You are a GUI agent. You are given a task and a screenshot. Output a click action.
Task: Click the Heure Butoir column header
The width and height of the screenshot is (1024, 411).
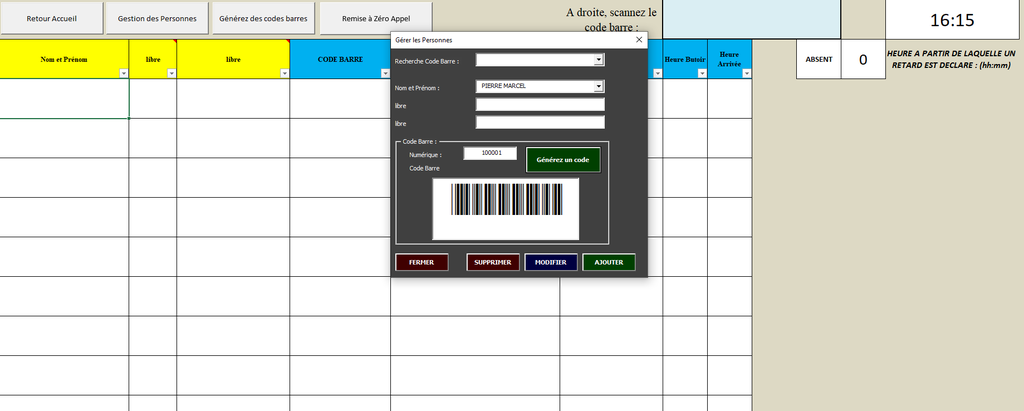[x=685, y=59]
